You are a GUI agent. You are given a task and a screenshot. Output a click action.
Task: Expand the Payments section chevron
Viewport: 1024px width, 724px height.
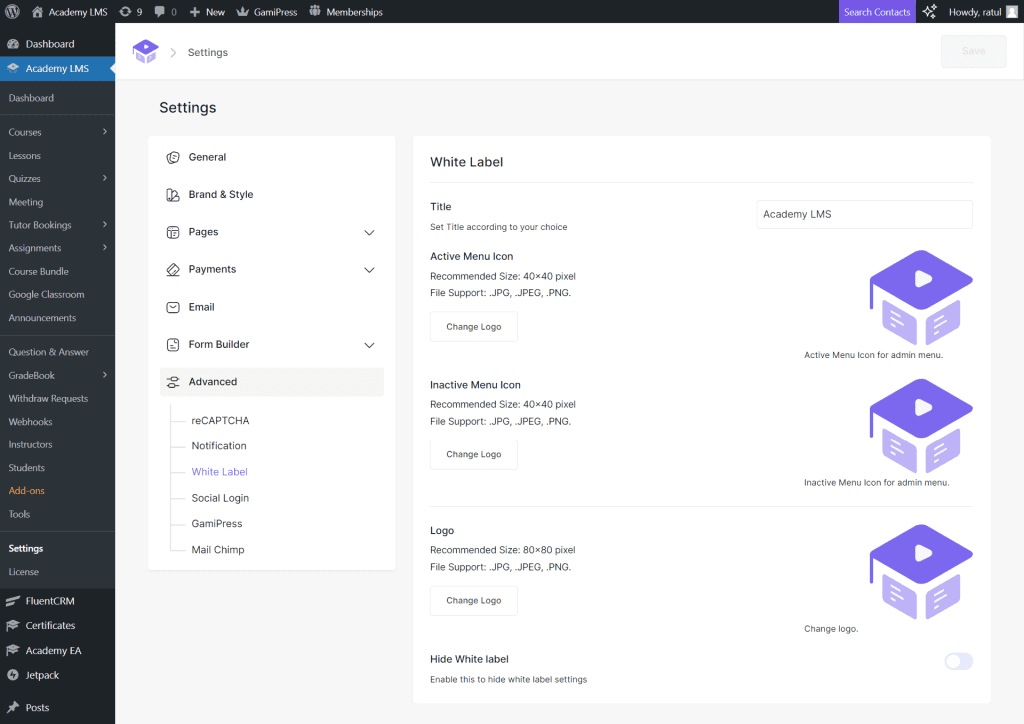tap(369, 269)
